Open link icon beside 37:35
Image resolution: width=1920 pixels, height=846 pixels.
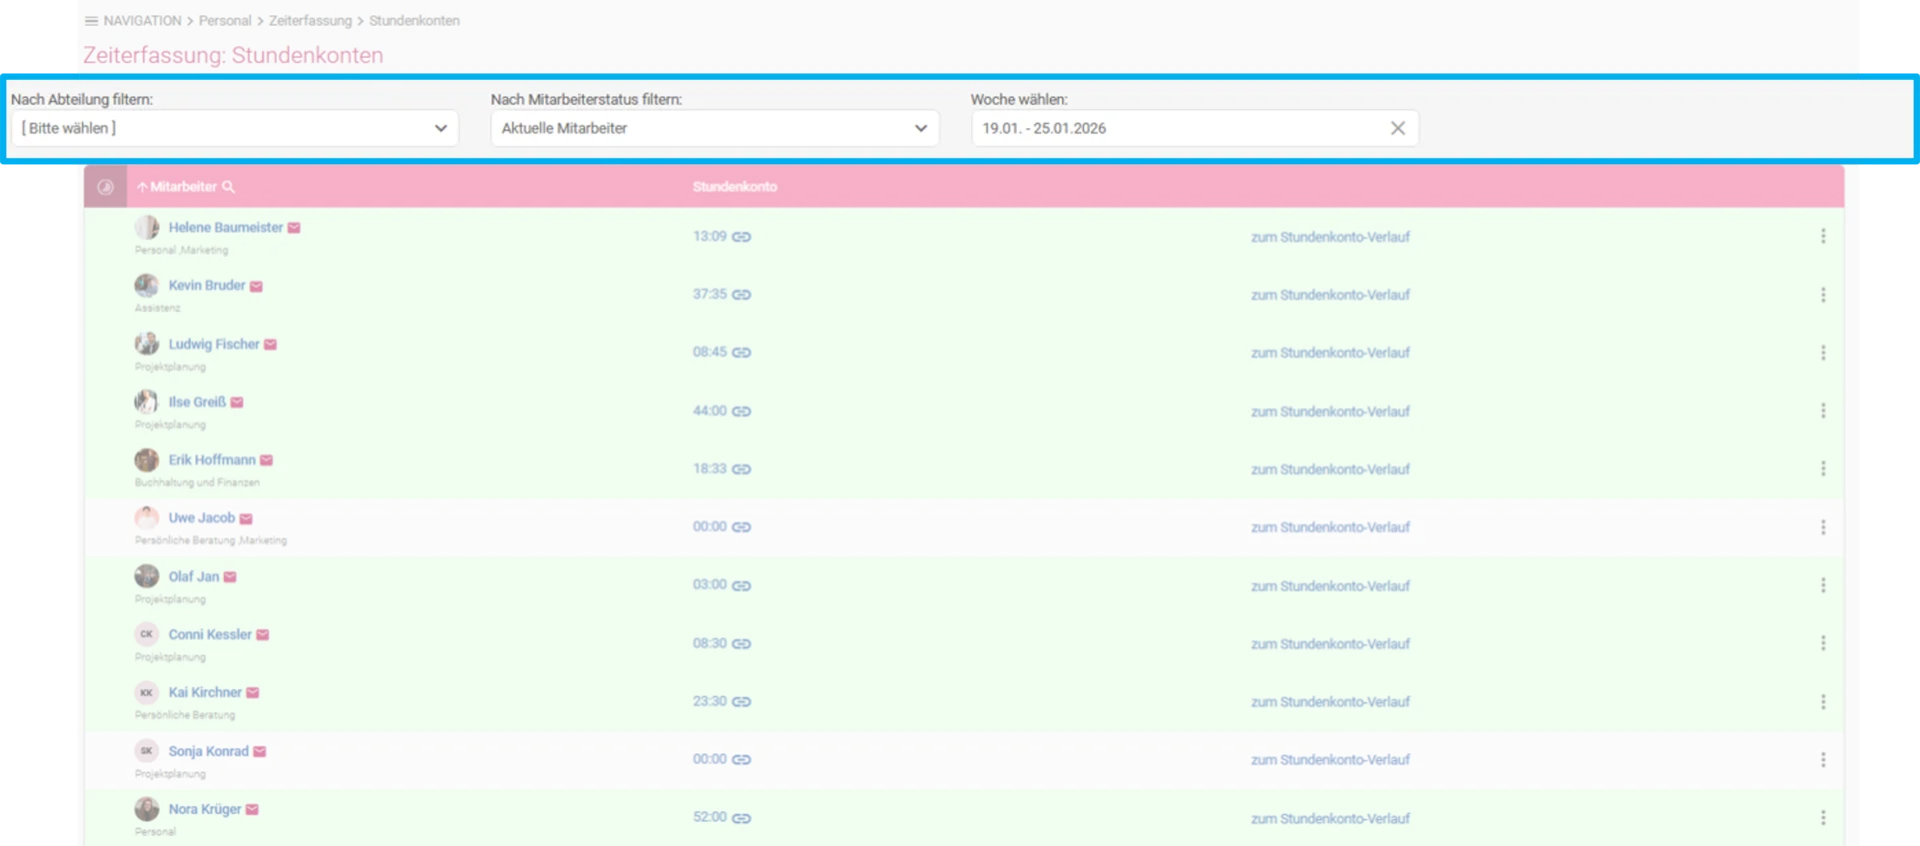[x=741, y=295]
